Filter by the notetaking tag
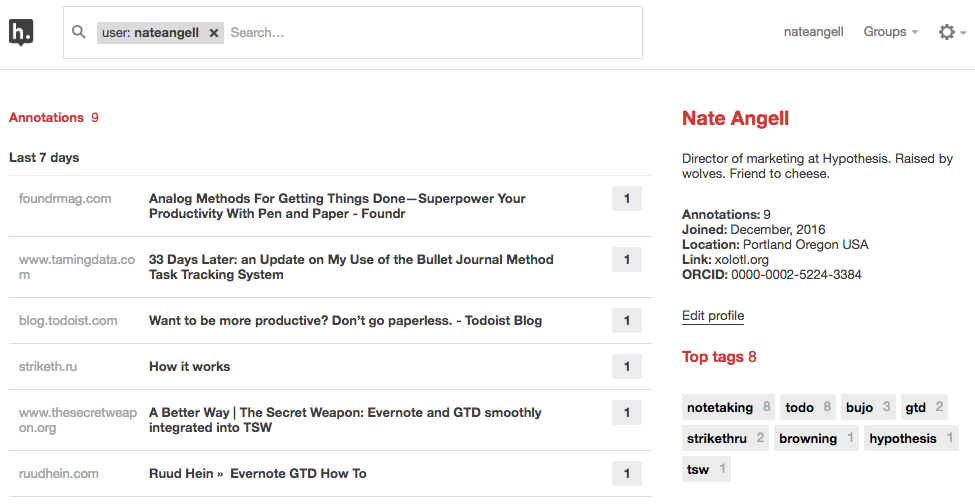 tap(728, 407)
